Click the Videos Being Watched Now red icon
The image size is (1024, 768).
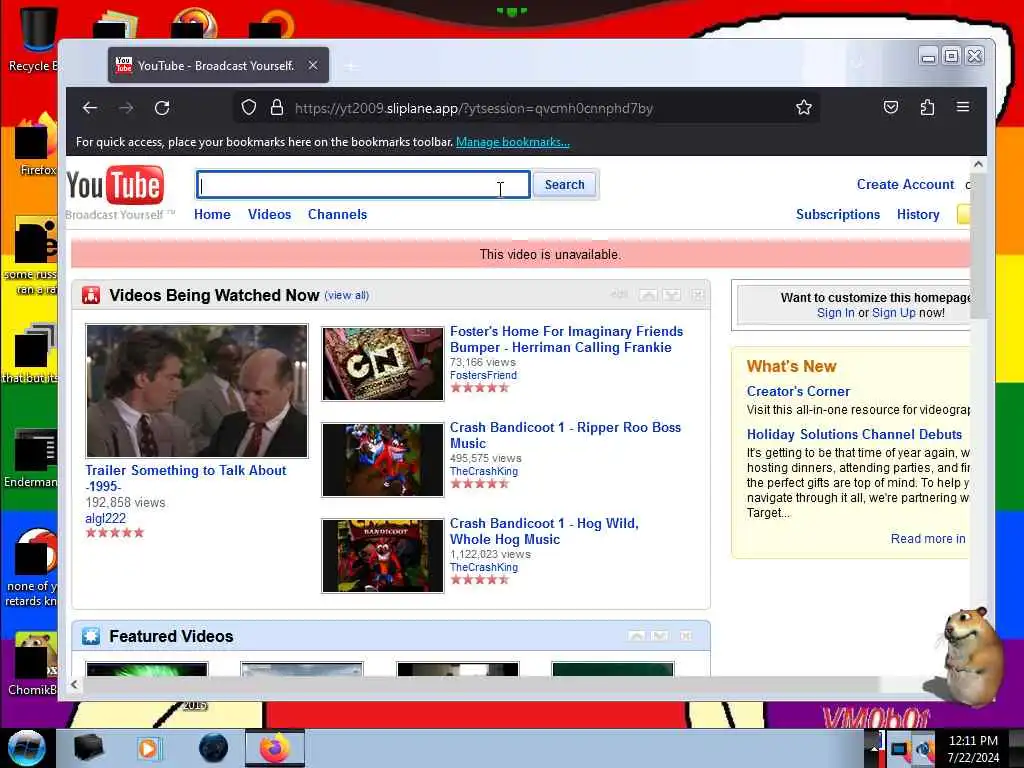tap(91, 295)
